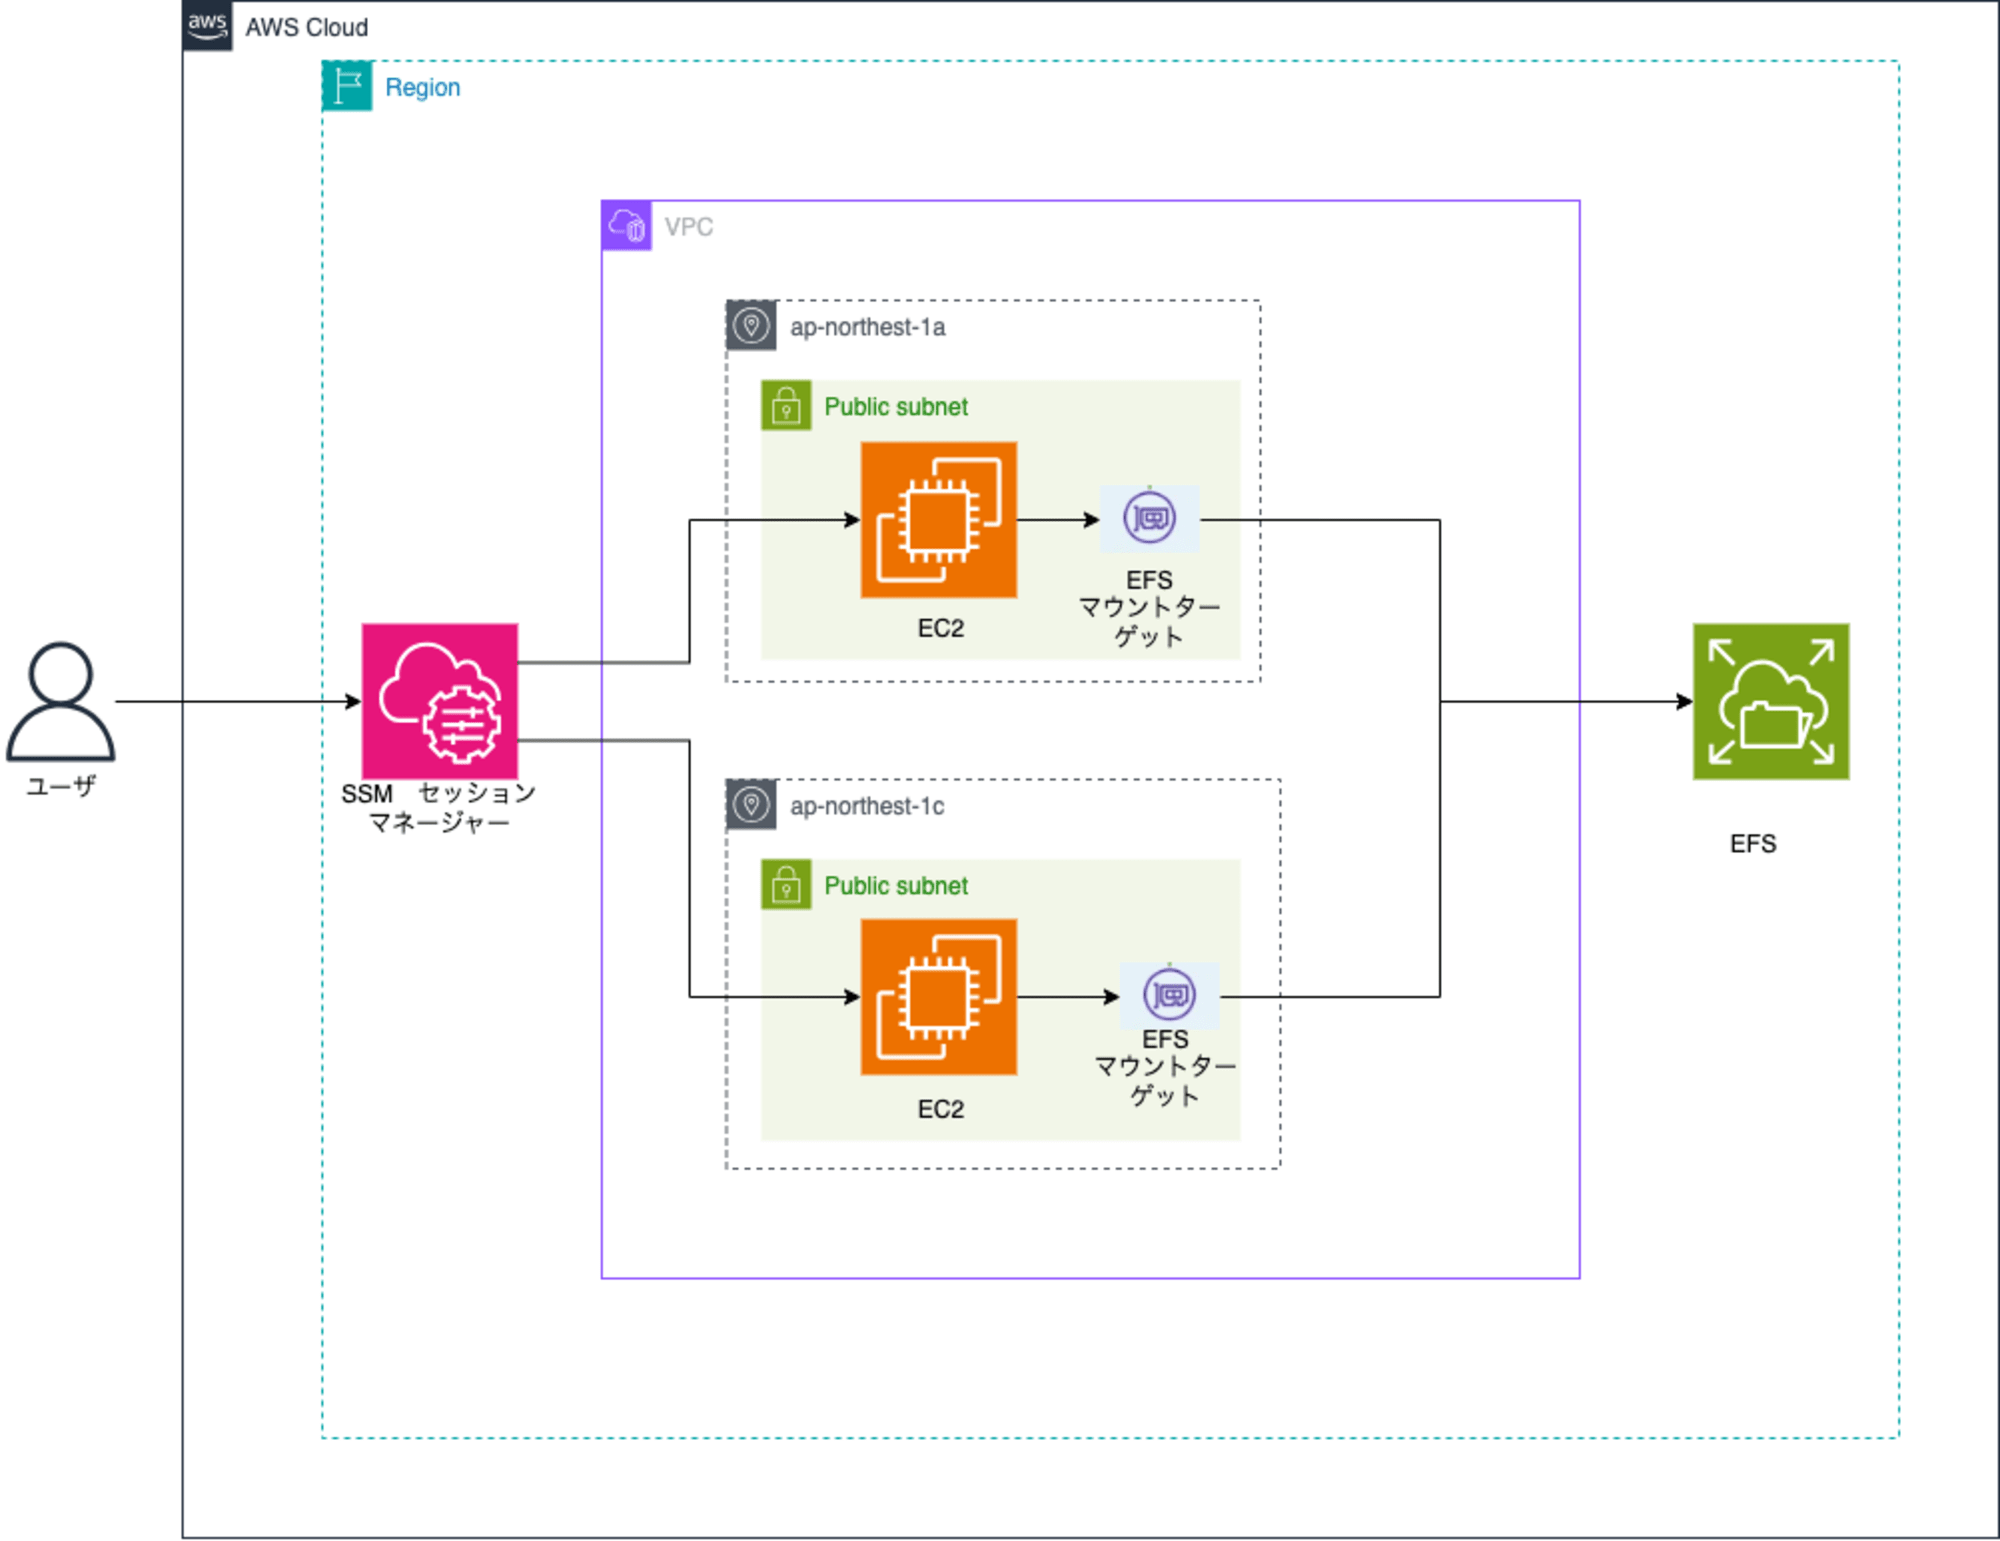Click Public subnet lock icon in ap-northest-1c

[786, 884]
